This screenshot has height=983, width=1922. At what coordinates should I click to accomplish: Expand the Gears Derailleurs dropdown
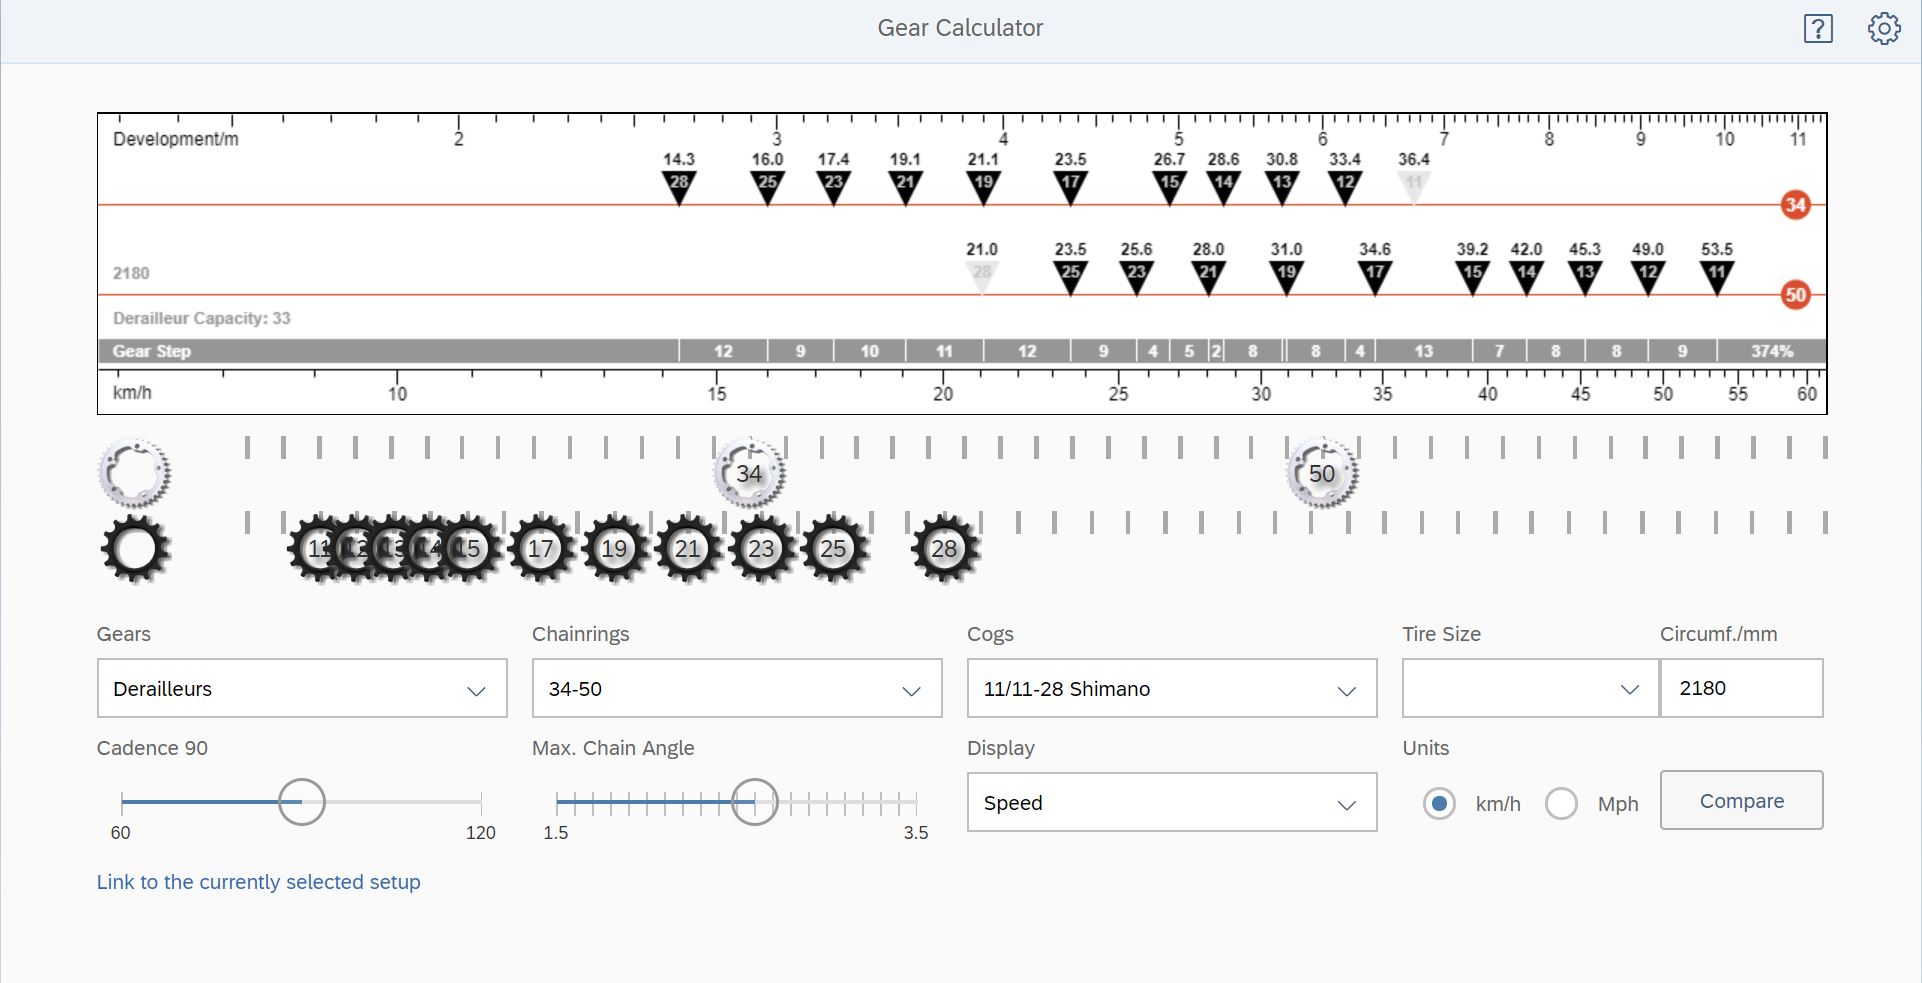click(x=301, y=689)
